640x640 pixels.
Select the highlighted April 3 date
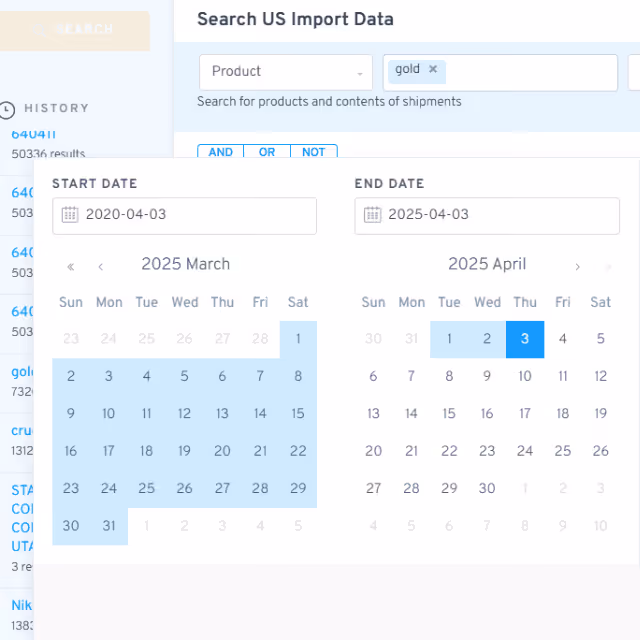(525, 339)
